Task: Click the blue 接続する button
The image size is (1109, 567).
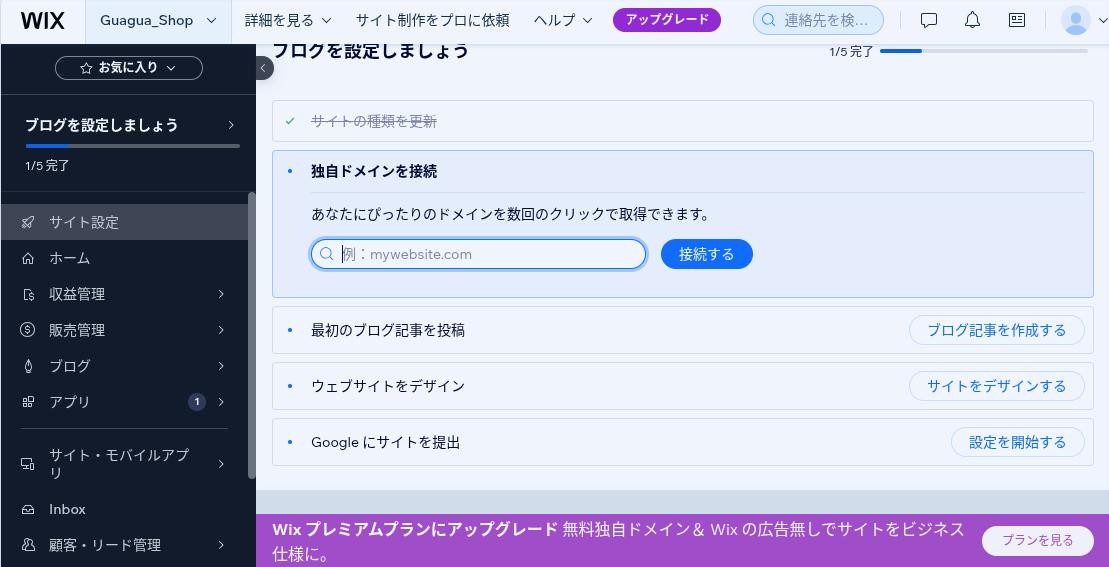Action: click(707, 255)
